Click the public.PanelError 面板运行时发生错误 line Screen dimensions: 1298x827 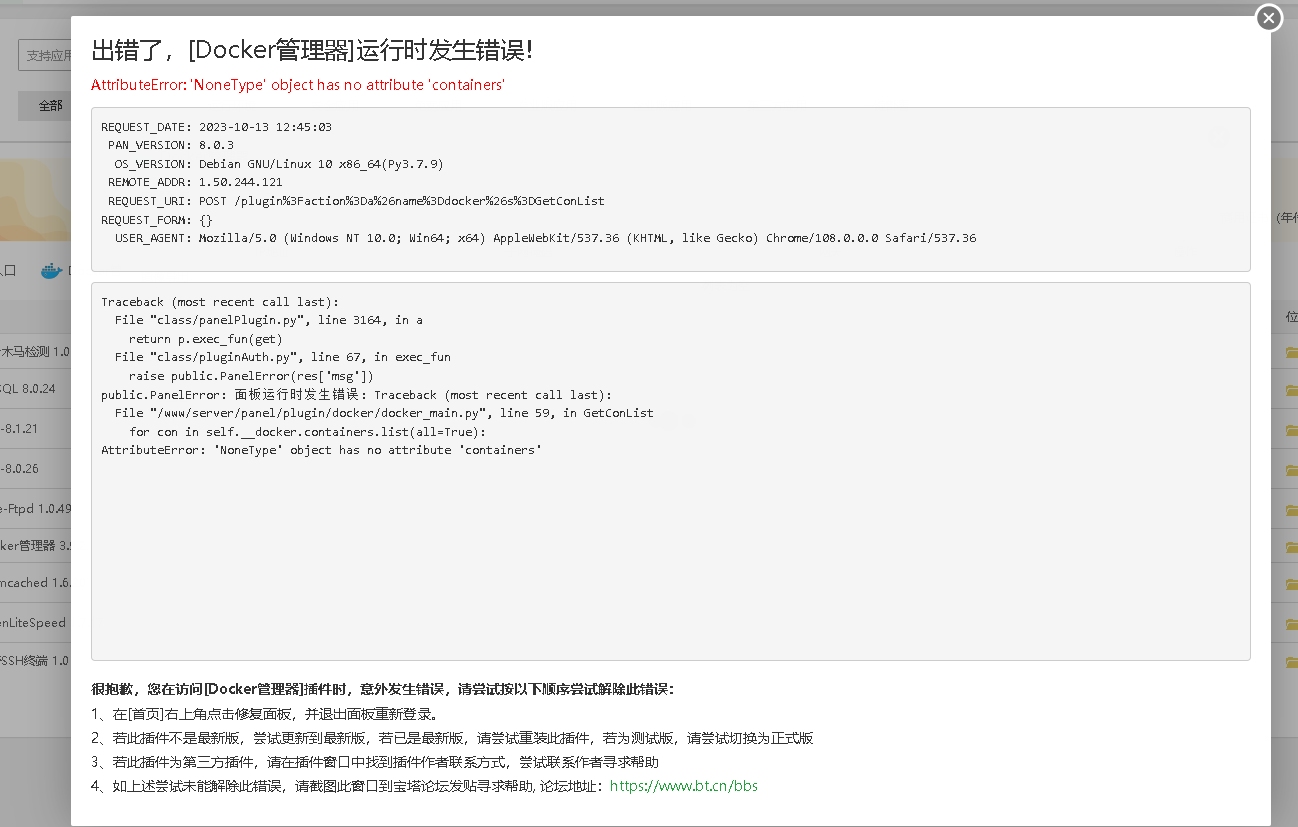coord(356,395)
